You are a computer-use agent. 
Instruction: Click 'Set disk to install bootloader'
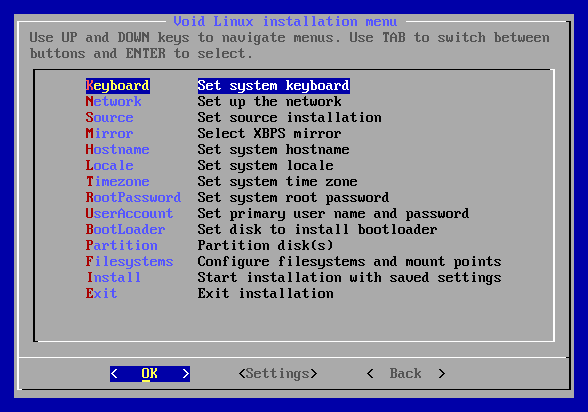pos(318,229)
